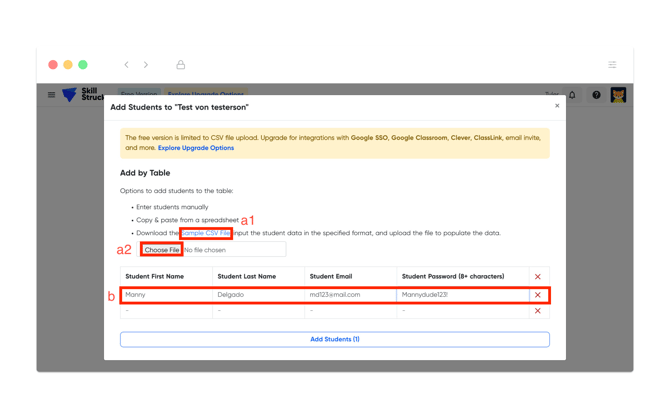Select the password field Mannydude123!
The height and width of the screenshot is (418, 670).
click(460, 295)
